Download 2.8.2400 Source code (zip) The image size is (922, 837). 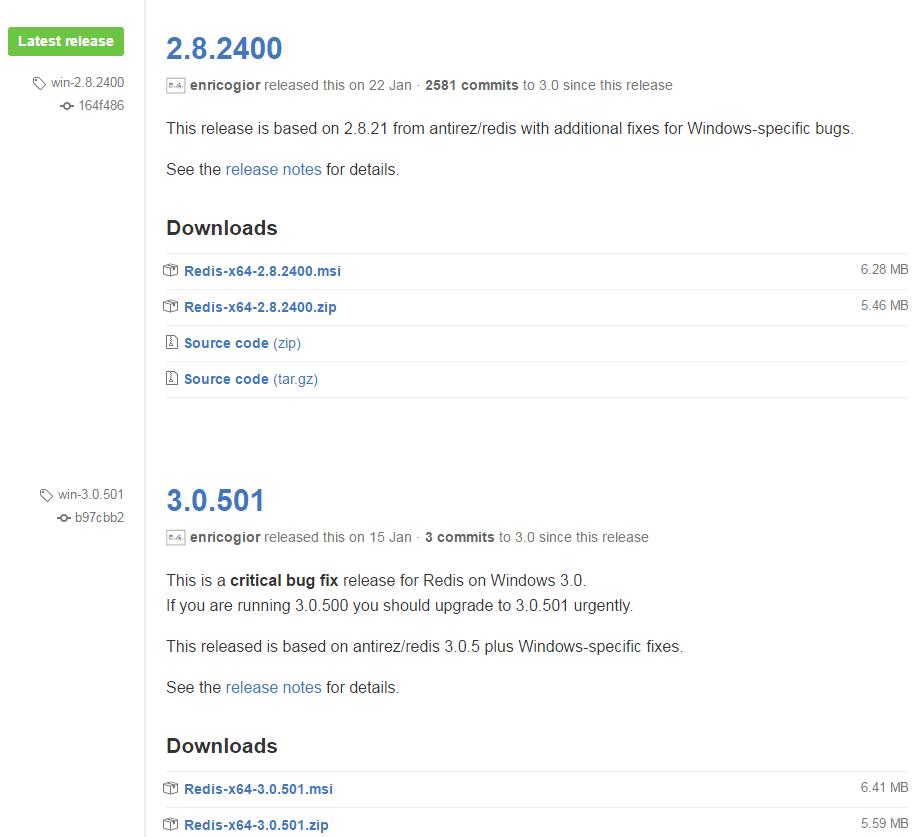[242, 343]
